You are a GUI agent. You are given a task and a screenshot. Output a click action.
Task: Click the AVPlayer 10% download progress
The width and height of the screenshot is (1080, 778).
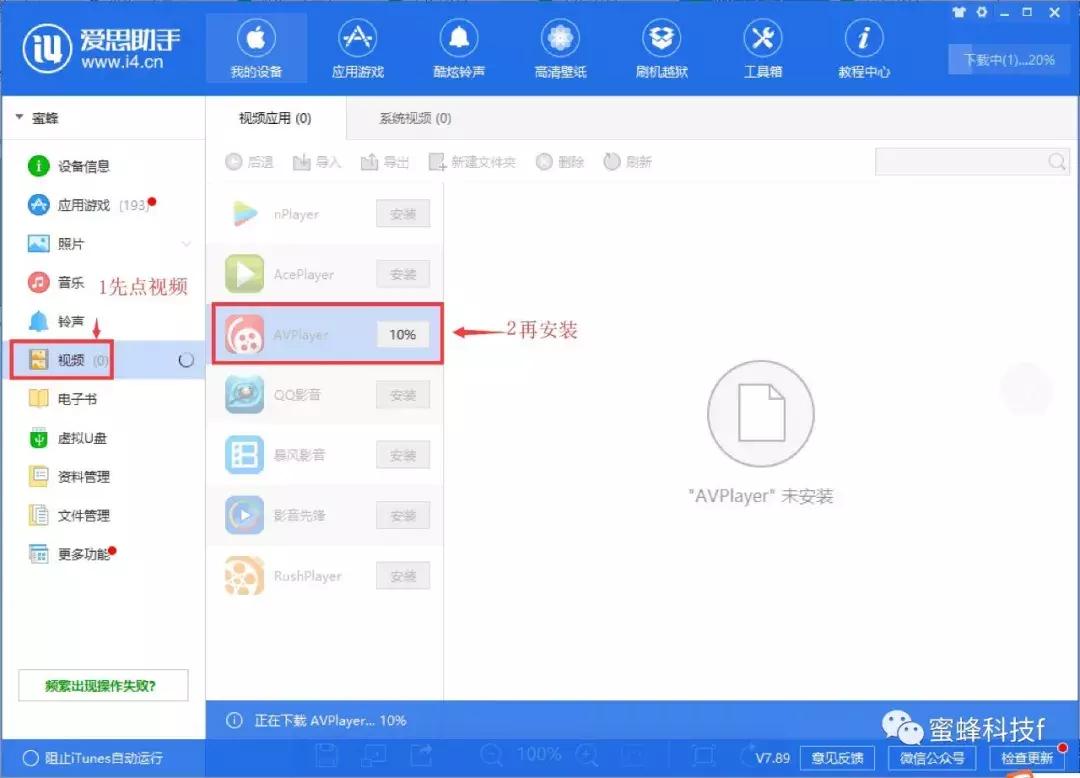[x=402, y=334]
